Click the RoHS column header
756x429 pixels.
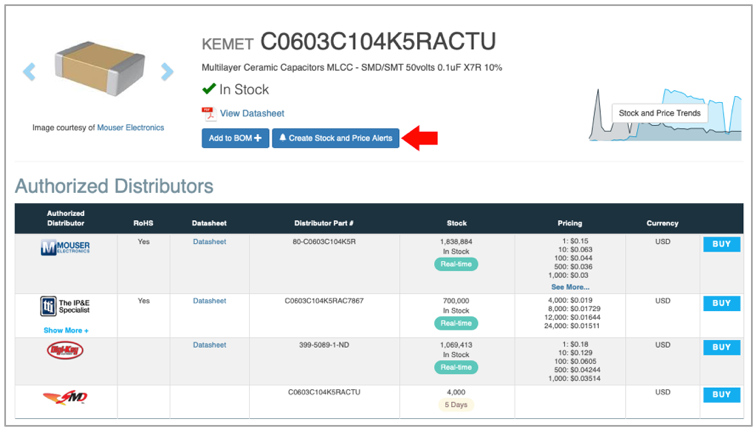[x=143, y=223]
